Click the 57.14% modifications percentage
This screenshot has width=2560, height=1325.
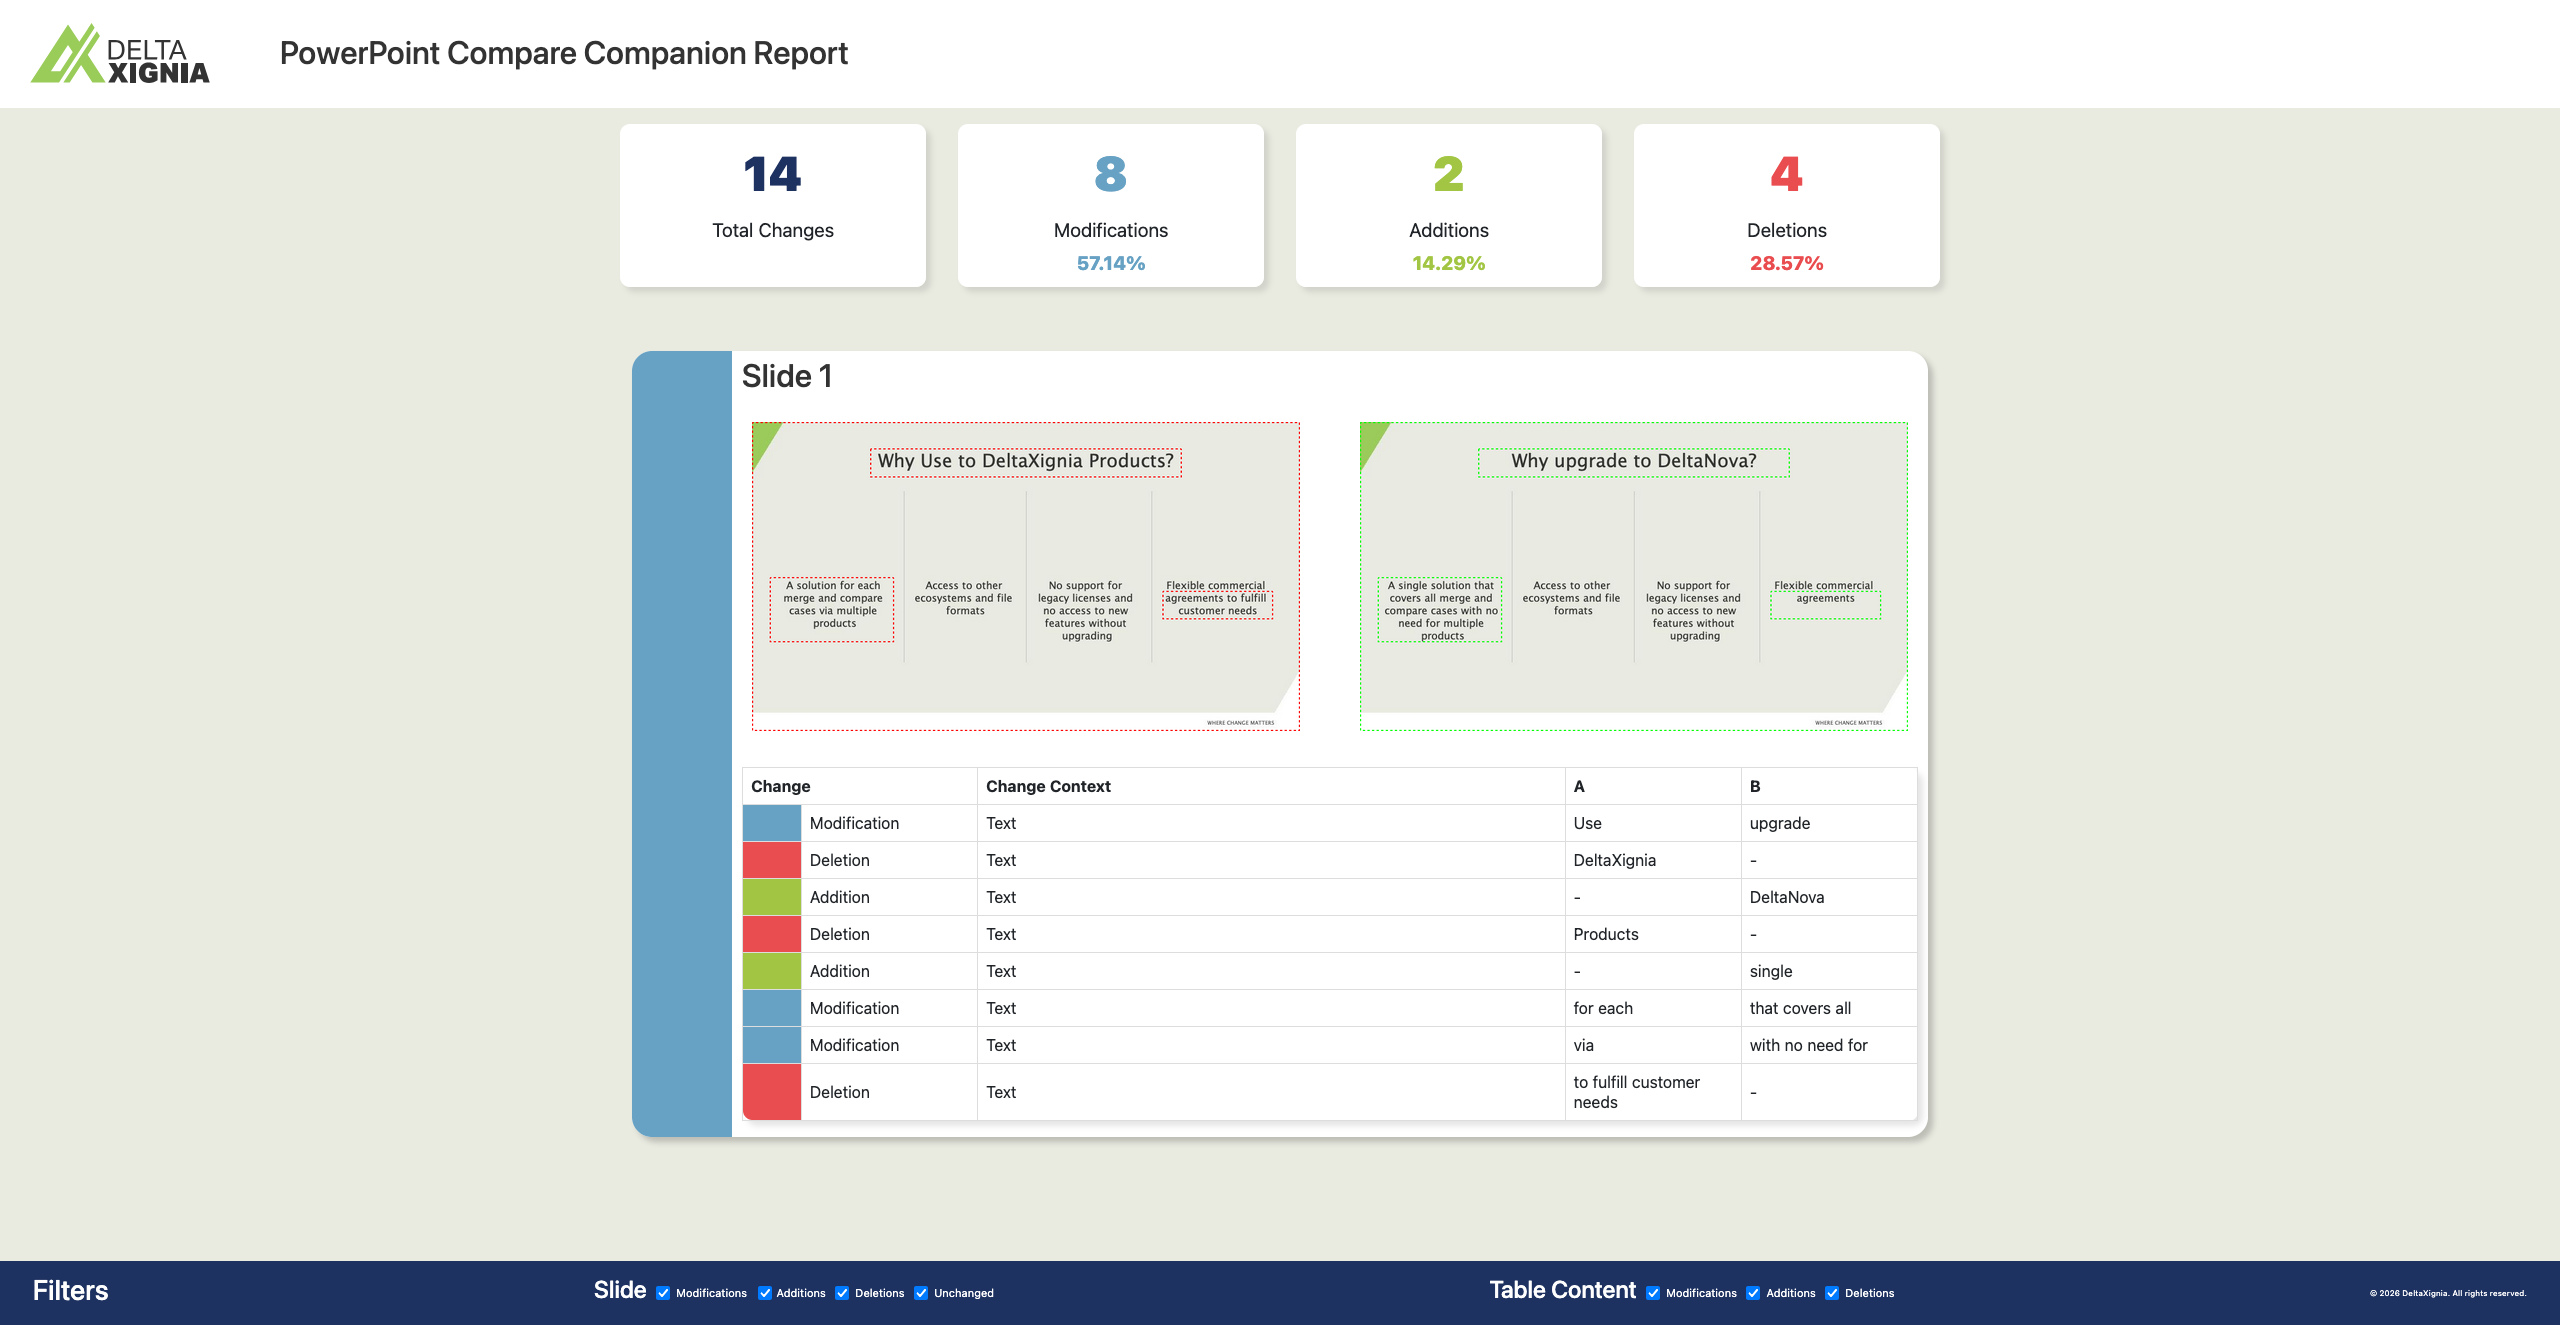click(1111, 263)
